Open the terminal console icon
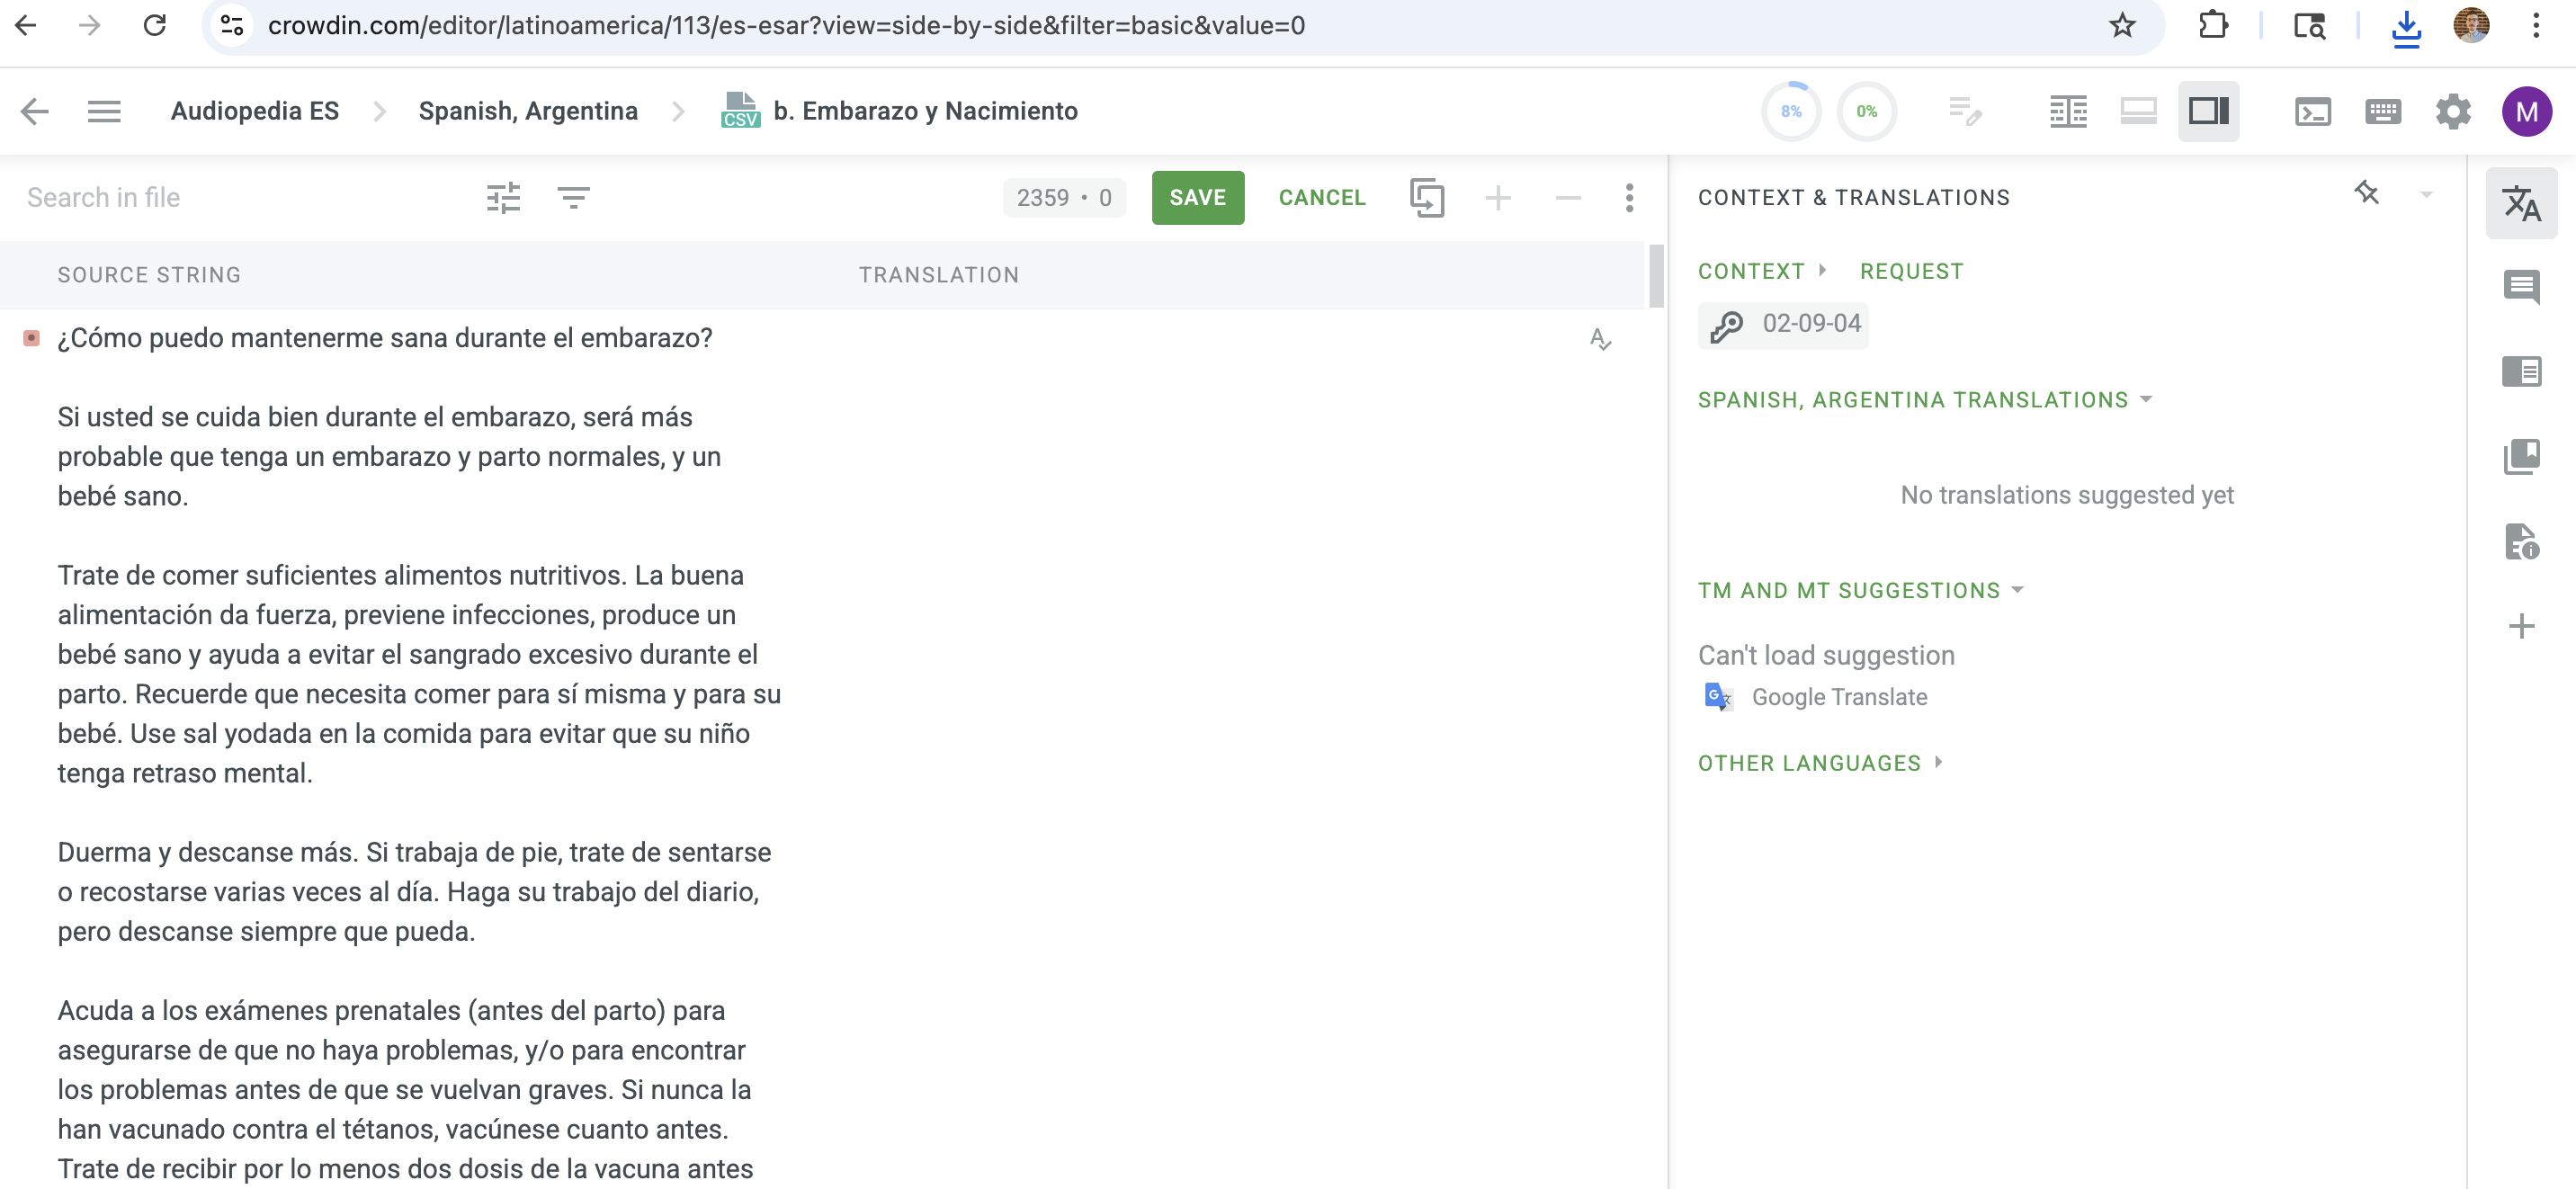This screenshot has height=1189, width=2576. pos(2312,111)
